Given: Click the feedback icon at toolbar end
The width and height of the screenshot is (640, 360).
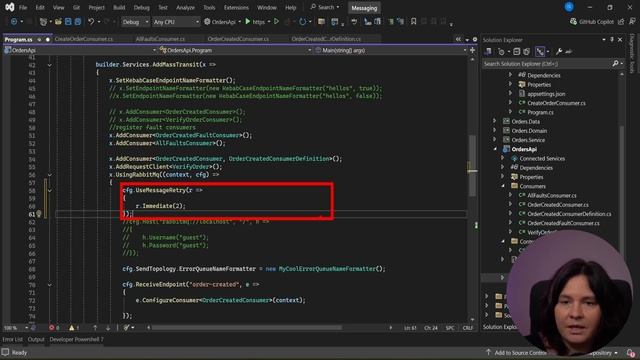Looking at the screenshot, I should [632, 22].
